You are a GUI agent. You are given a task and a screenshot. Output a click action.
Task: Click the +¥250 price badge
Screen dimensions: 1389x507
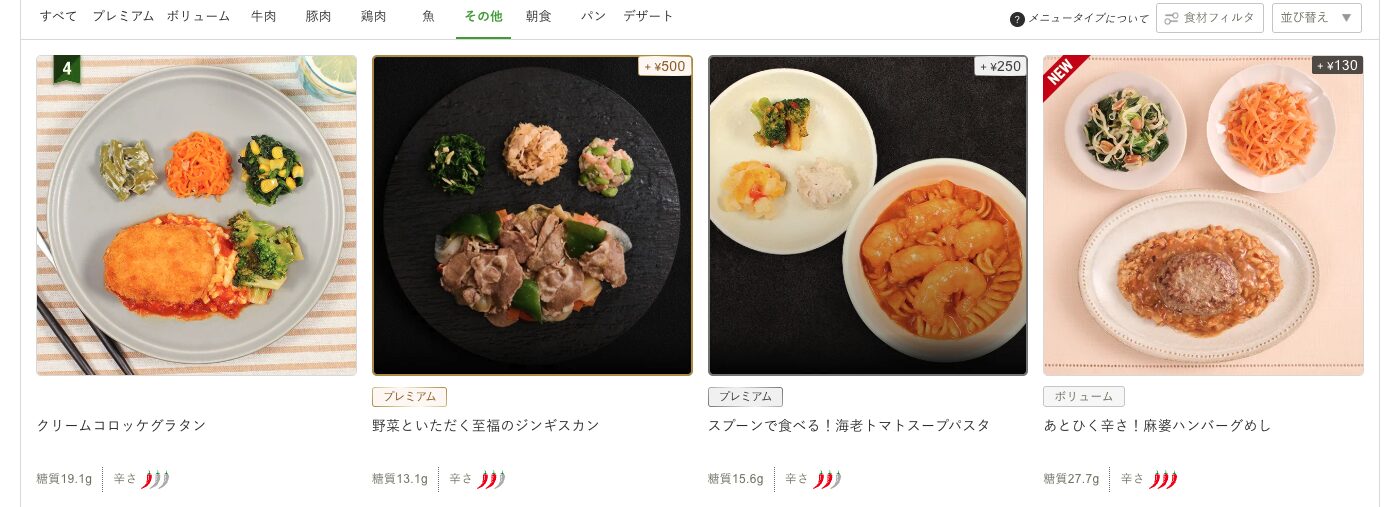coord(1001,66)
